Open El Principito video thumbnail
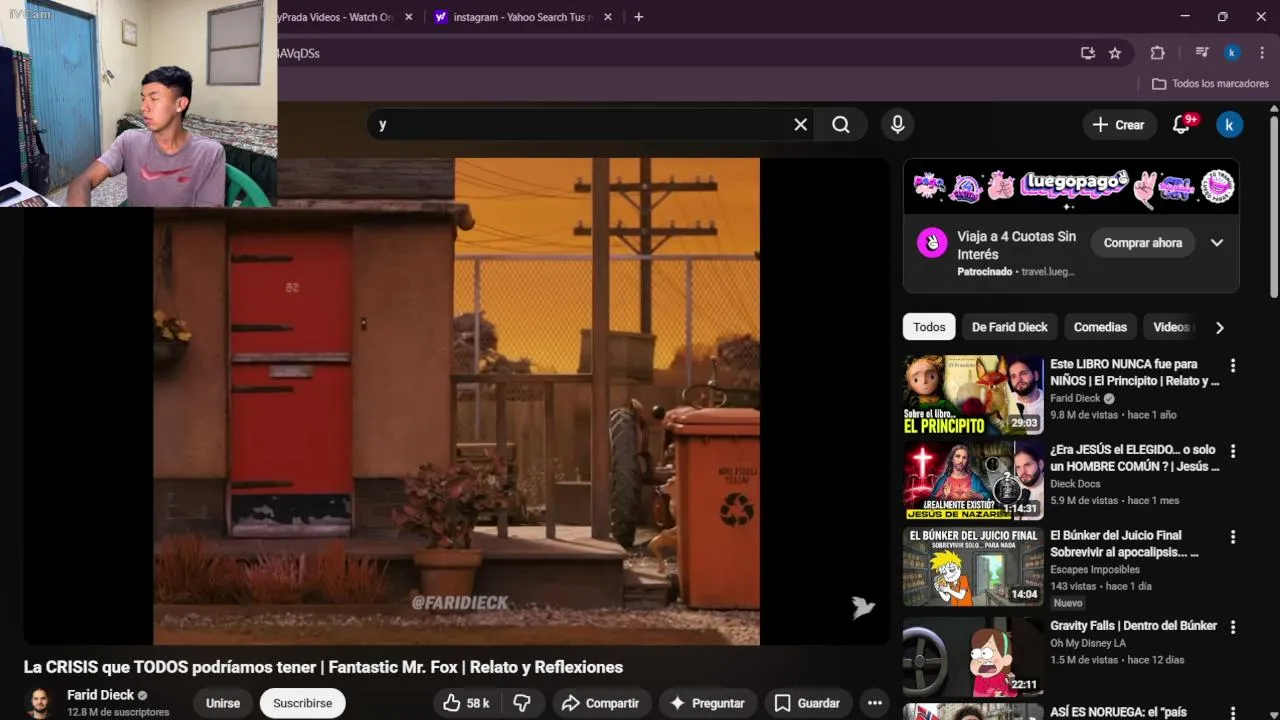 pos(973,395)
